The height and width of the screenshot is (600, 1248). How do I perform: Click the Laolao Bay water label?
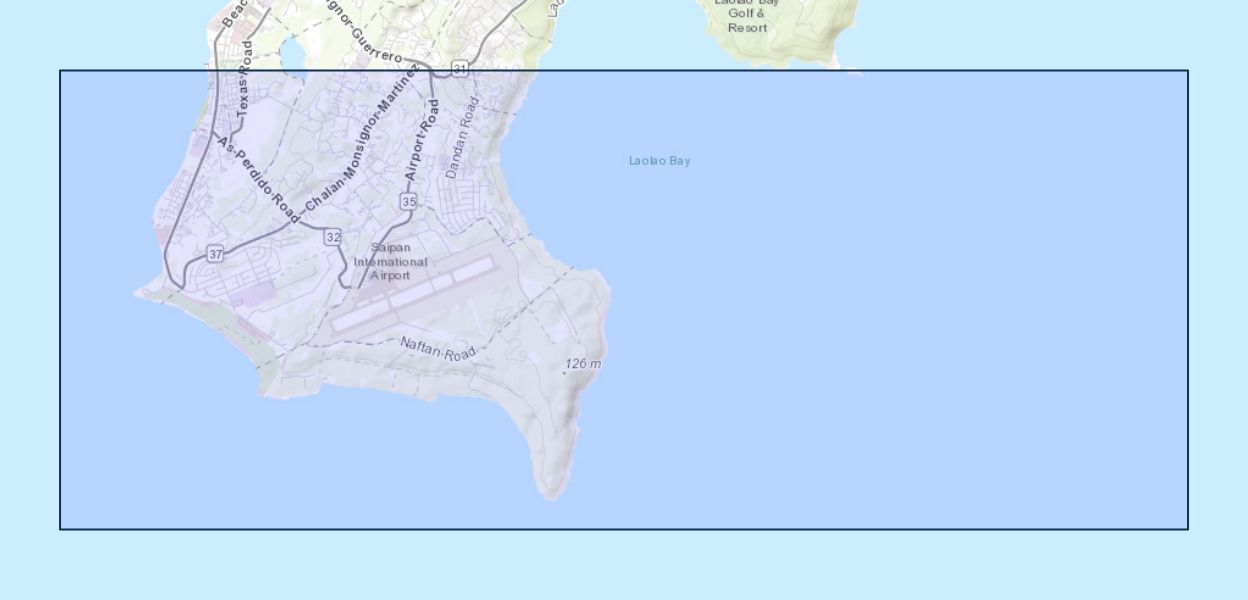tap(659, 161)
